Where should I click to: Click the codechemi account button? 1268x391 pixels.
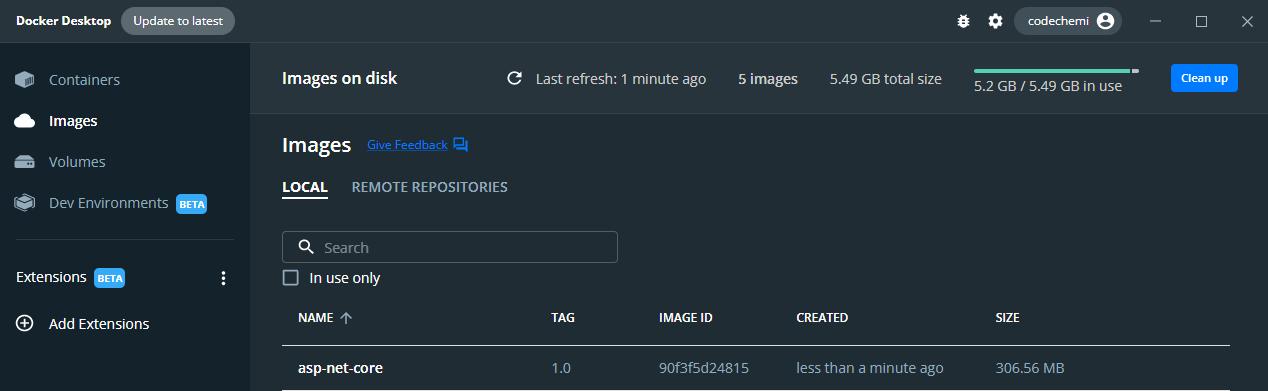coord(1068,21)
